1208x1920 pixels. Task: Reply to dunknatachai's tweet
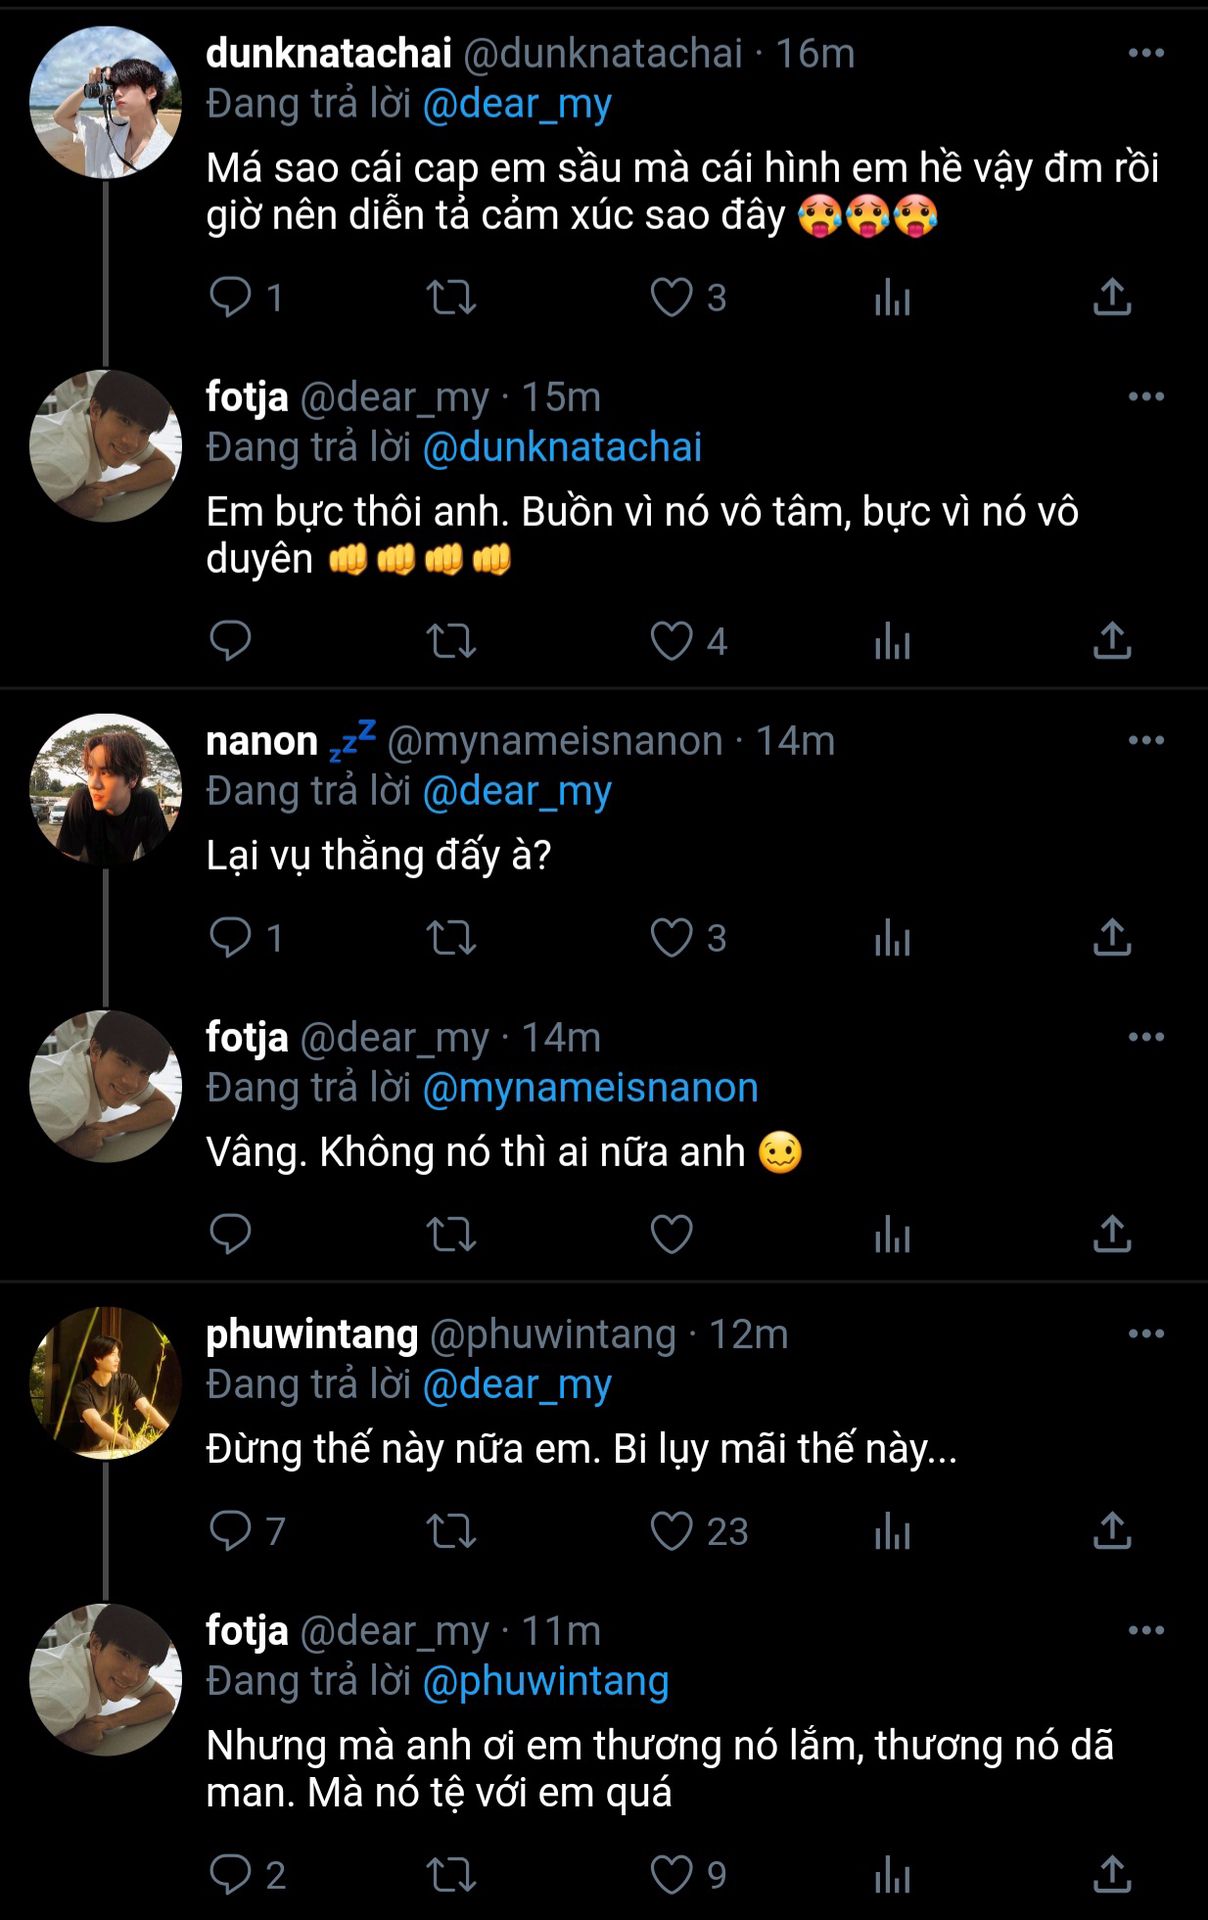[231, 297]
